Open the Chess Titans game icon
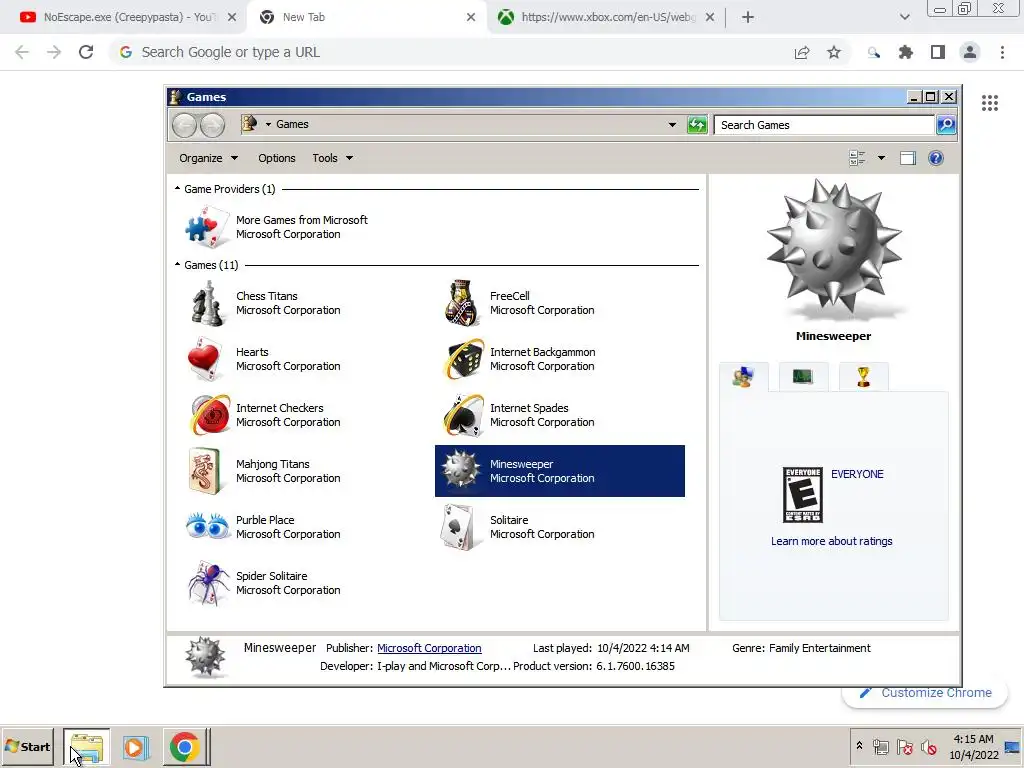1024x768 pixels. (x=207, y=303)
